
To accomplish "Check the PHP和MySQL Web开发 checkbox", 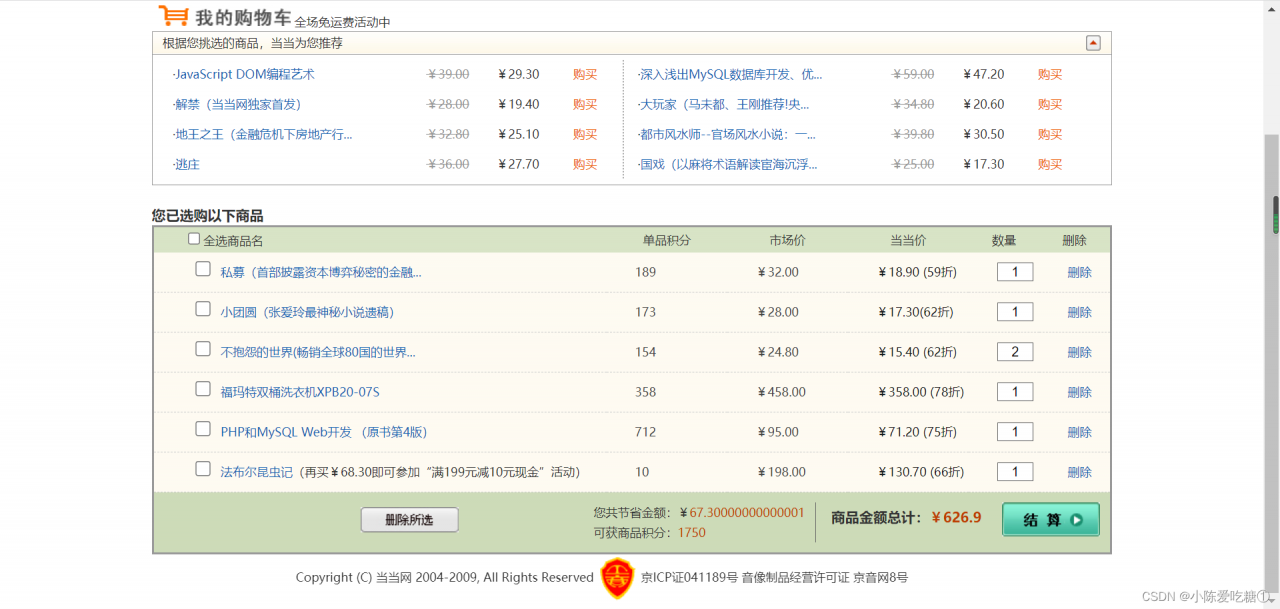I will click(x=203, y=429).
